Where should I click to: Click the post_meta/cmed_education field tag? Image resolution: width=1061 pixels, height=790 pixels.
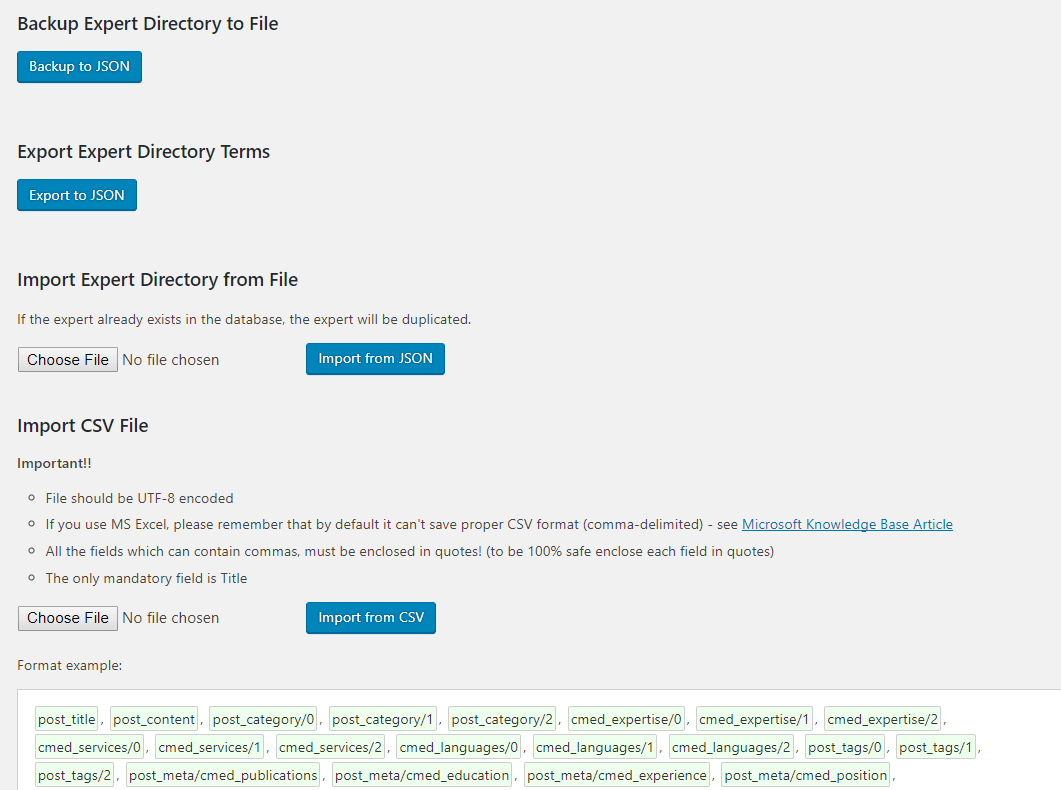tap(422, 775)
